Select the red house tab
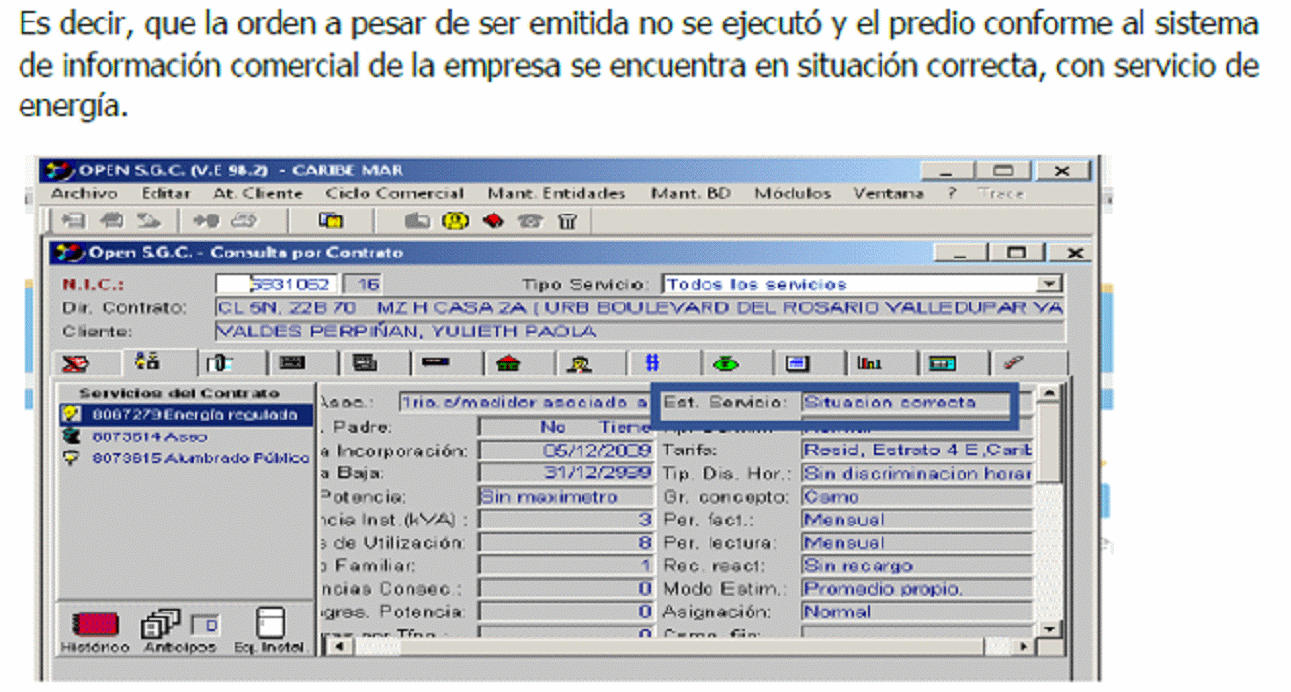Image resolution: width=1291 pixels, height=692 pixels. [508, 364]
